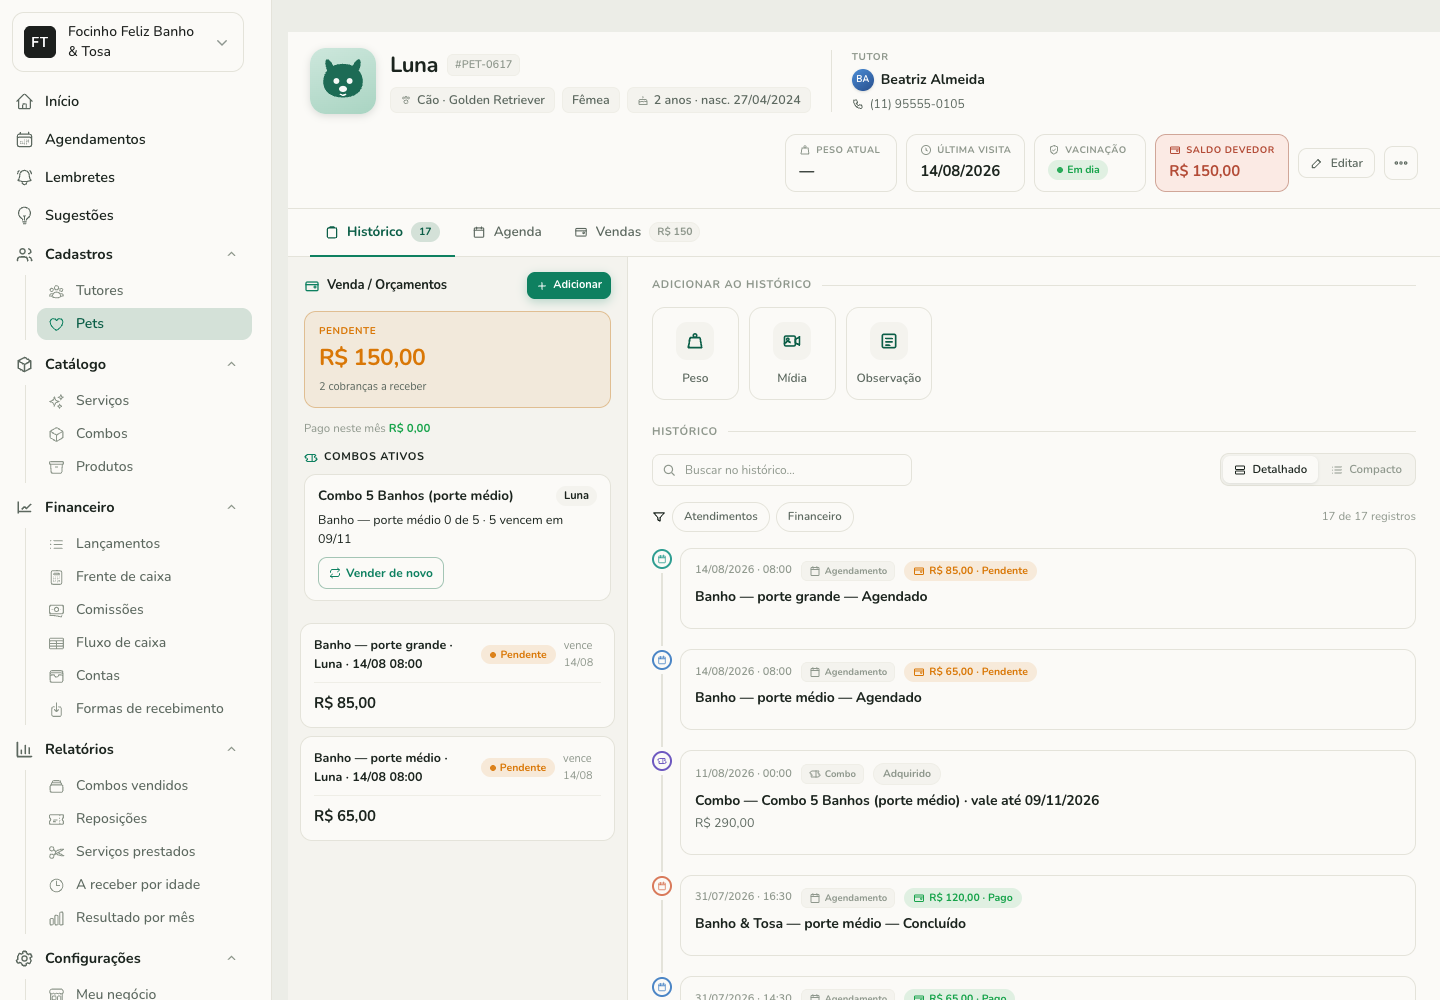Click the Buscar no histórico search field
Image resolution: width=1440 pixels, height=1000 pixels.
[782, 470]
